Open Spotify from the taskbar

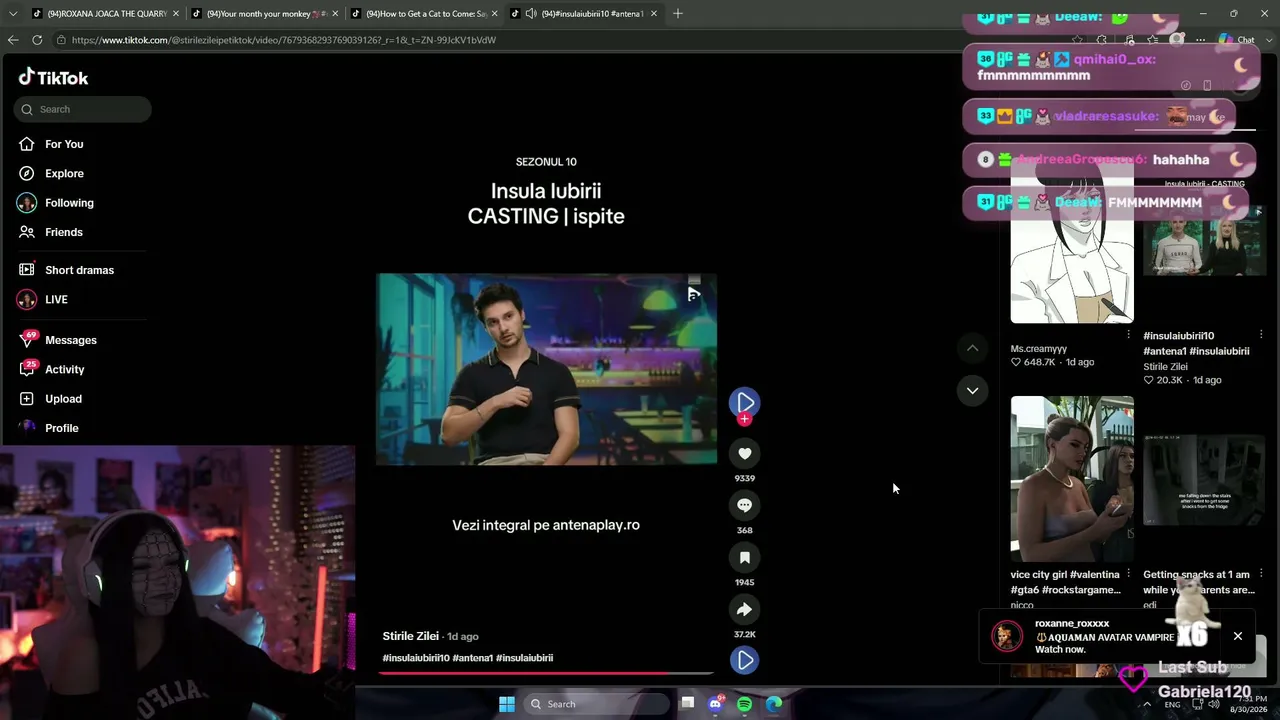pyautogui.click(x=744, y=704)
